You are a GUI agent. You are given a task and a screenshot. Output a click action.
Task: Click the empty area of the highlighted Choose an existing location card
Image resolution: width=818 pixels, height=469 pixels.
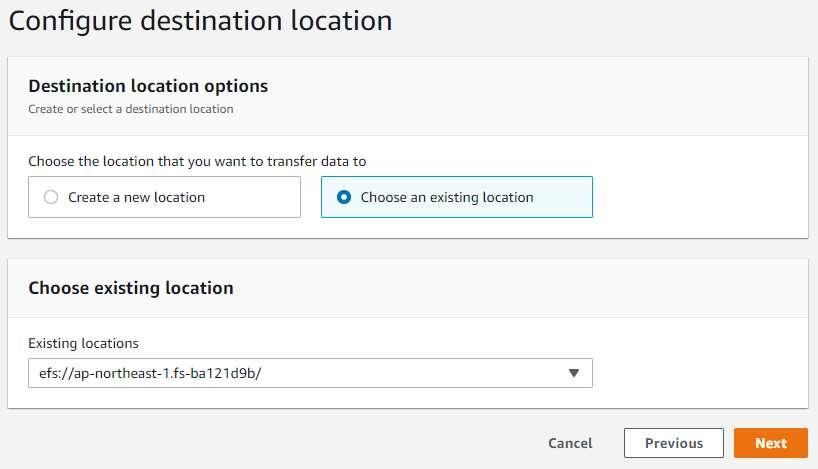(x=563, y=197)
